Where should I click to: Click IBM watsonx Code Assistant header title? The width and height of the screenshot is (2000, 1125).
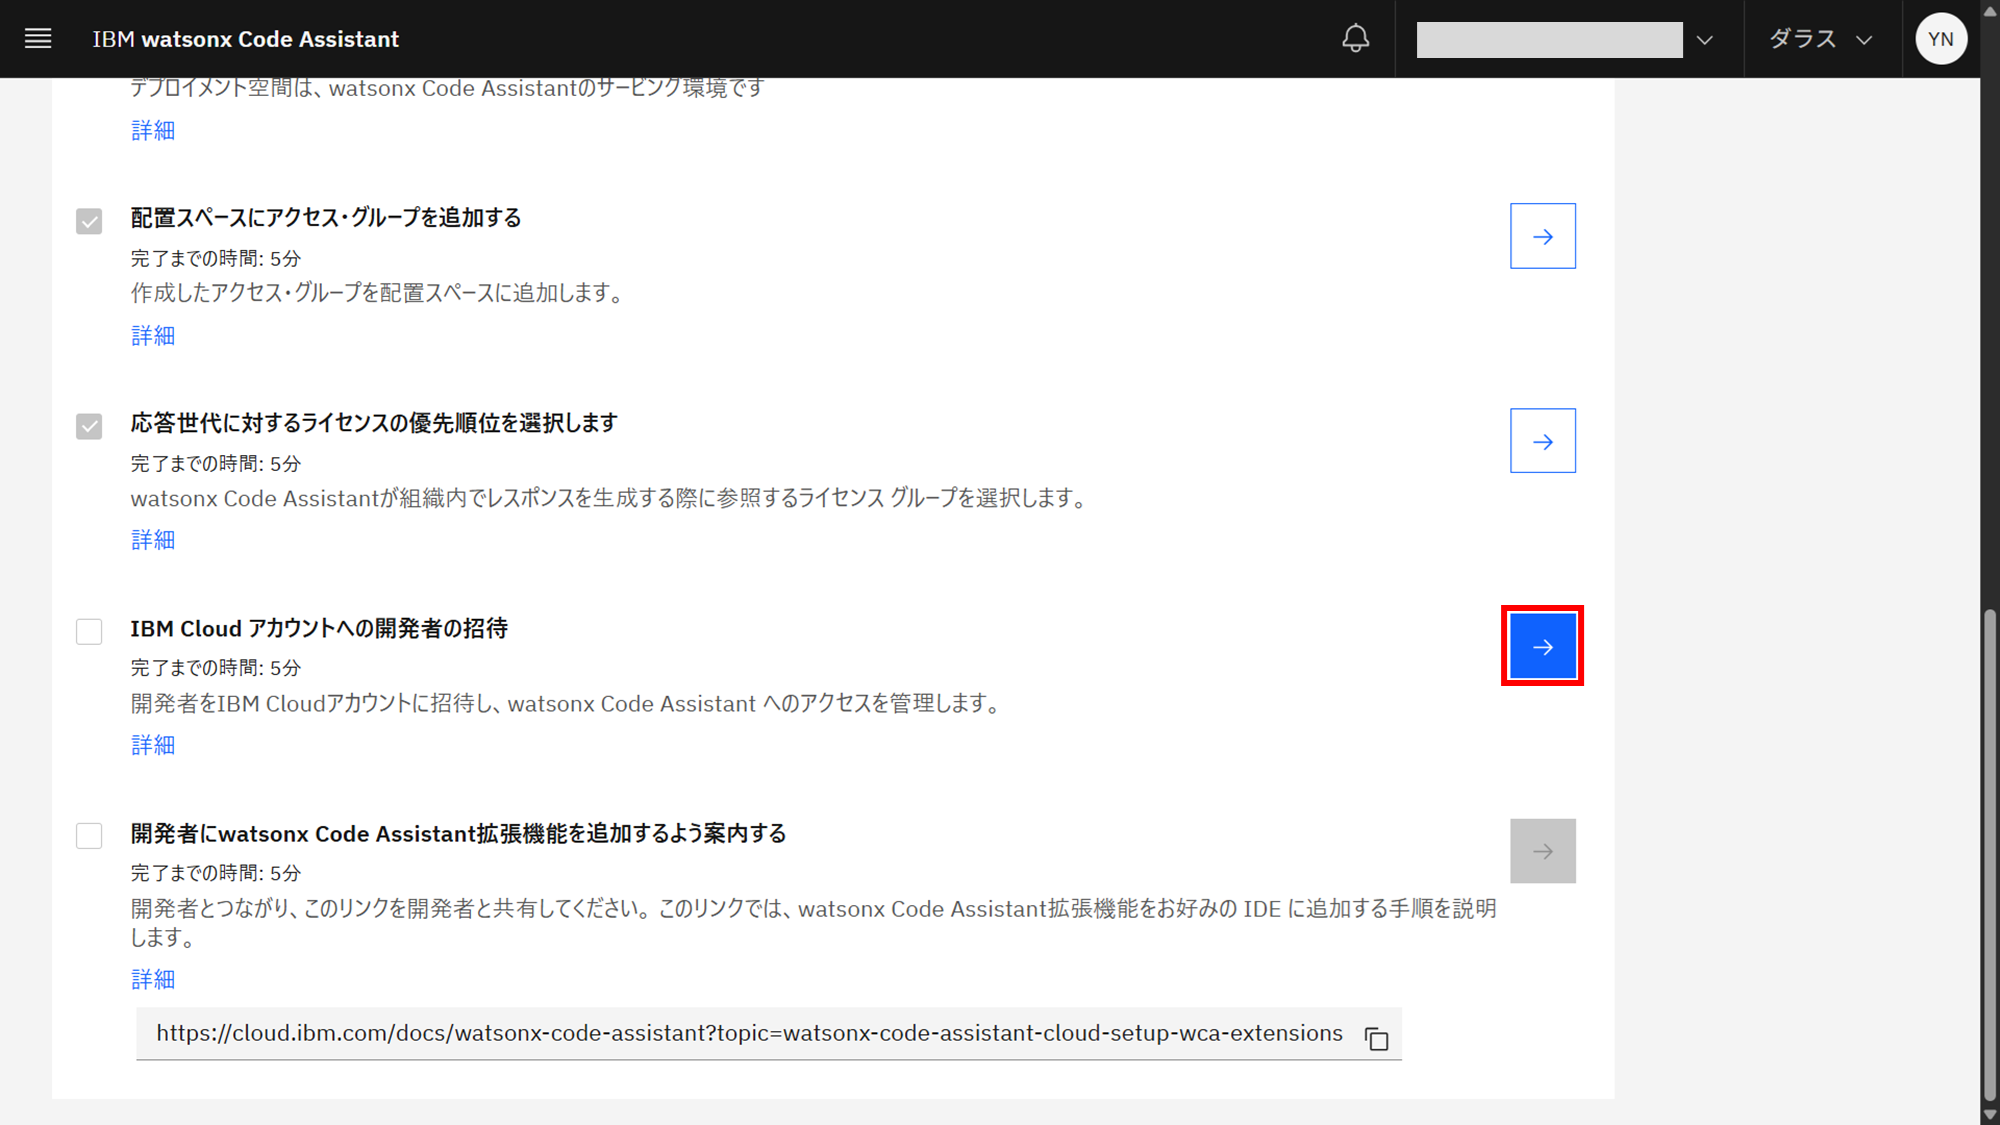pos(245,39)
